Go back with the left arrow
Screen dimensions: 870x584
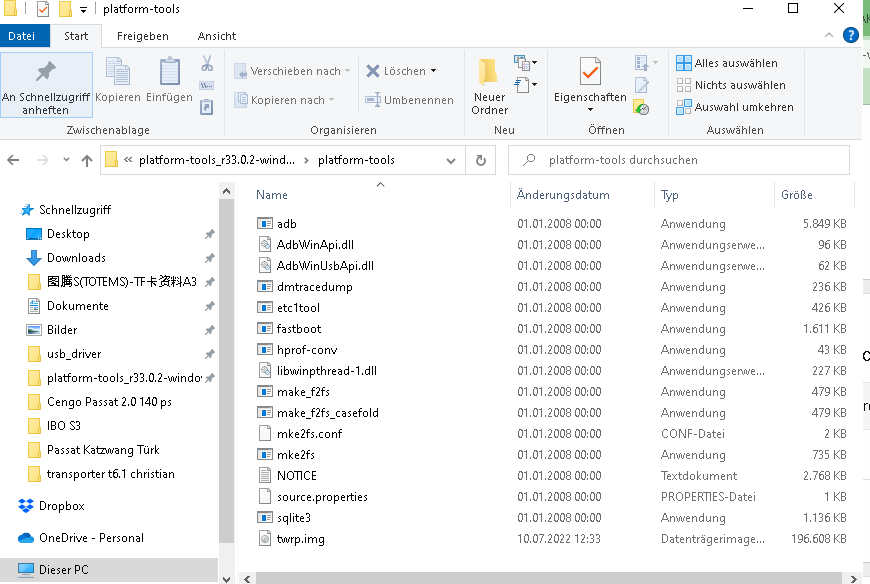pos(13,160)
